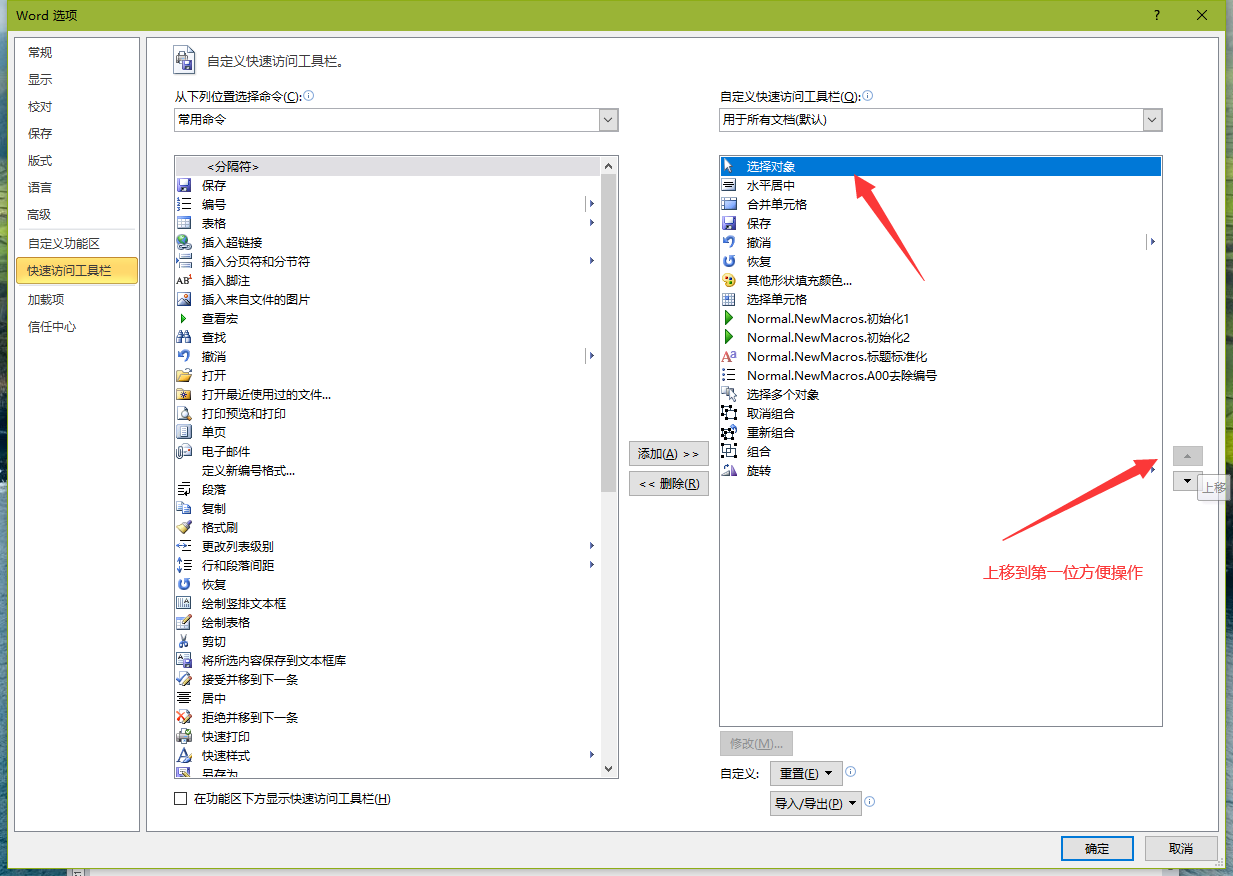Open the 导入/导出 dropdown button
1233x876 pixels.
point(816,803)
